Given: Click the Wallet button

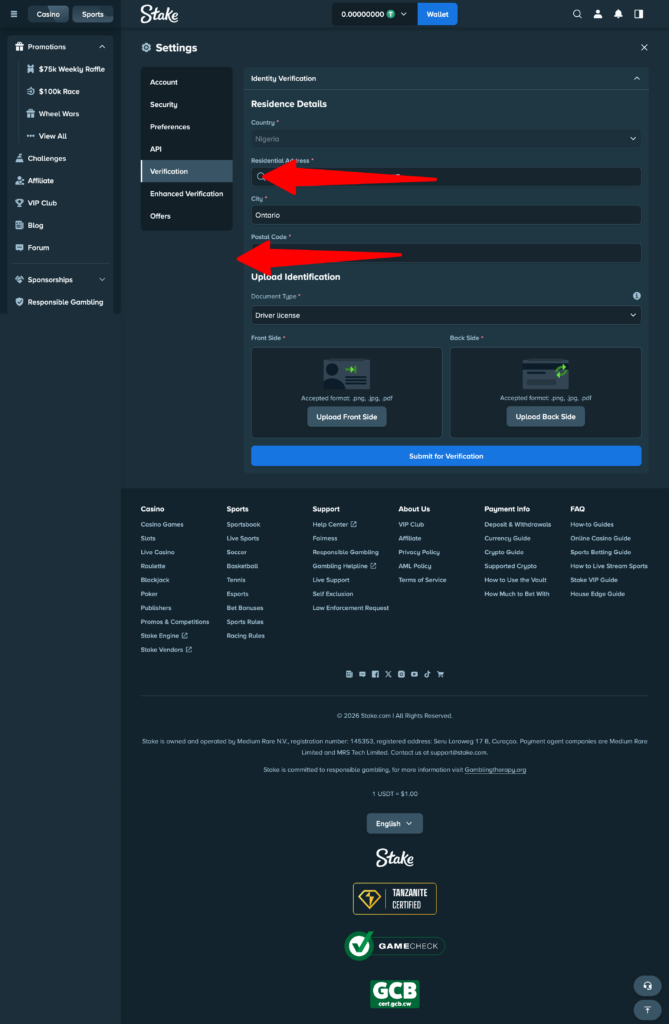Looking at the screenshot, I should click(437, 14).
